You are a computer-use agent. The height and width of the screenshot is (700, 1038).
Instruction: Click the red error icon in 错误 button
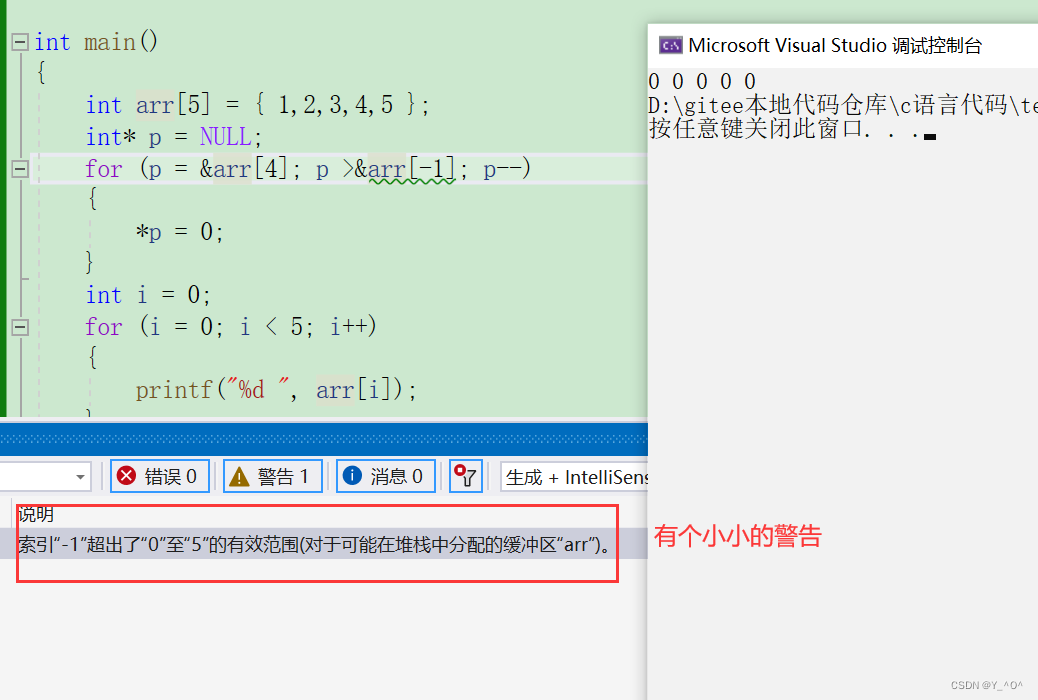(126, 475)
